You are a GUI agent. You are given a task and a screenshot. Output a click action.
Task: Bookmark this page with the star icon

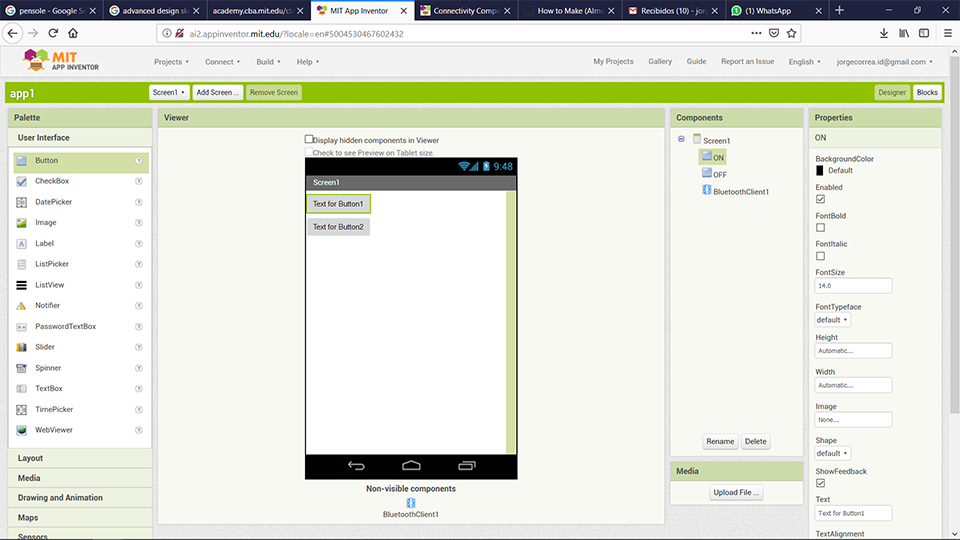792,33
